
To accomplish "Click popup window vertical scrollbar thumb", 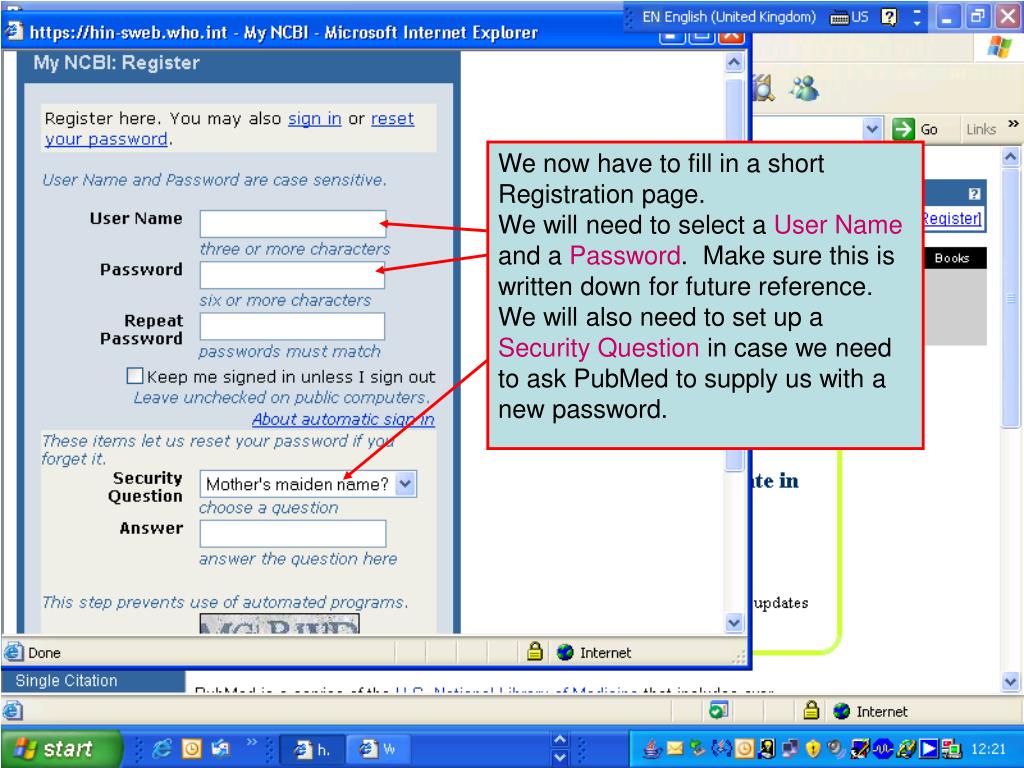I will (x=734, y=274).
